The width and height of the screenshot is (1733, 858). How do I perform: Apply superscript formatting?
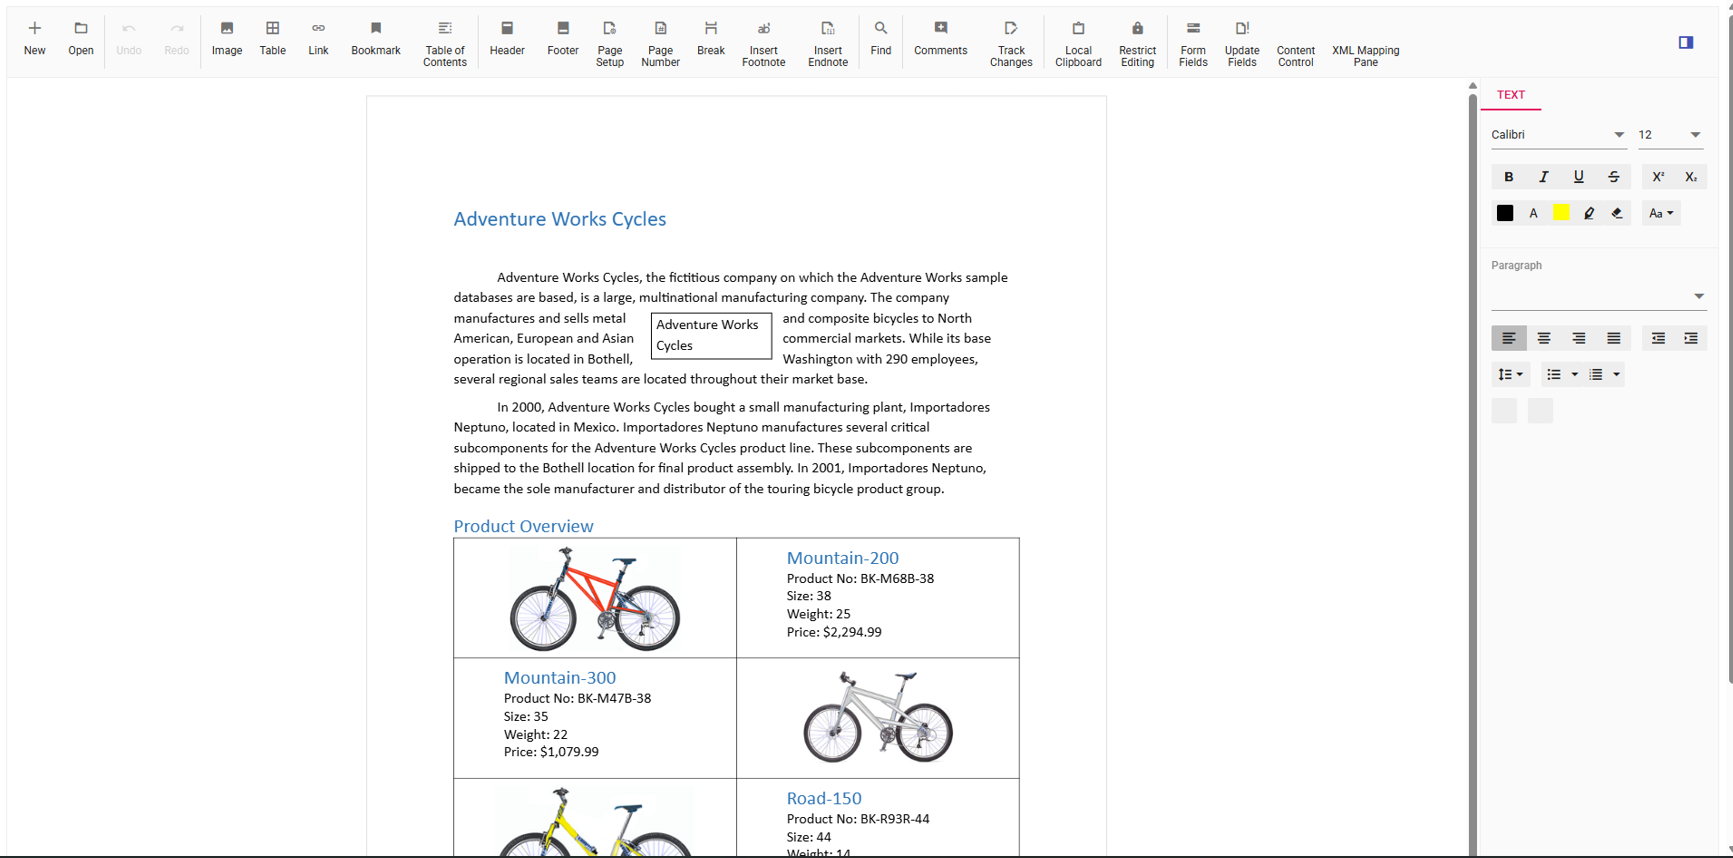(x=1658, y=177)
